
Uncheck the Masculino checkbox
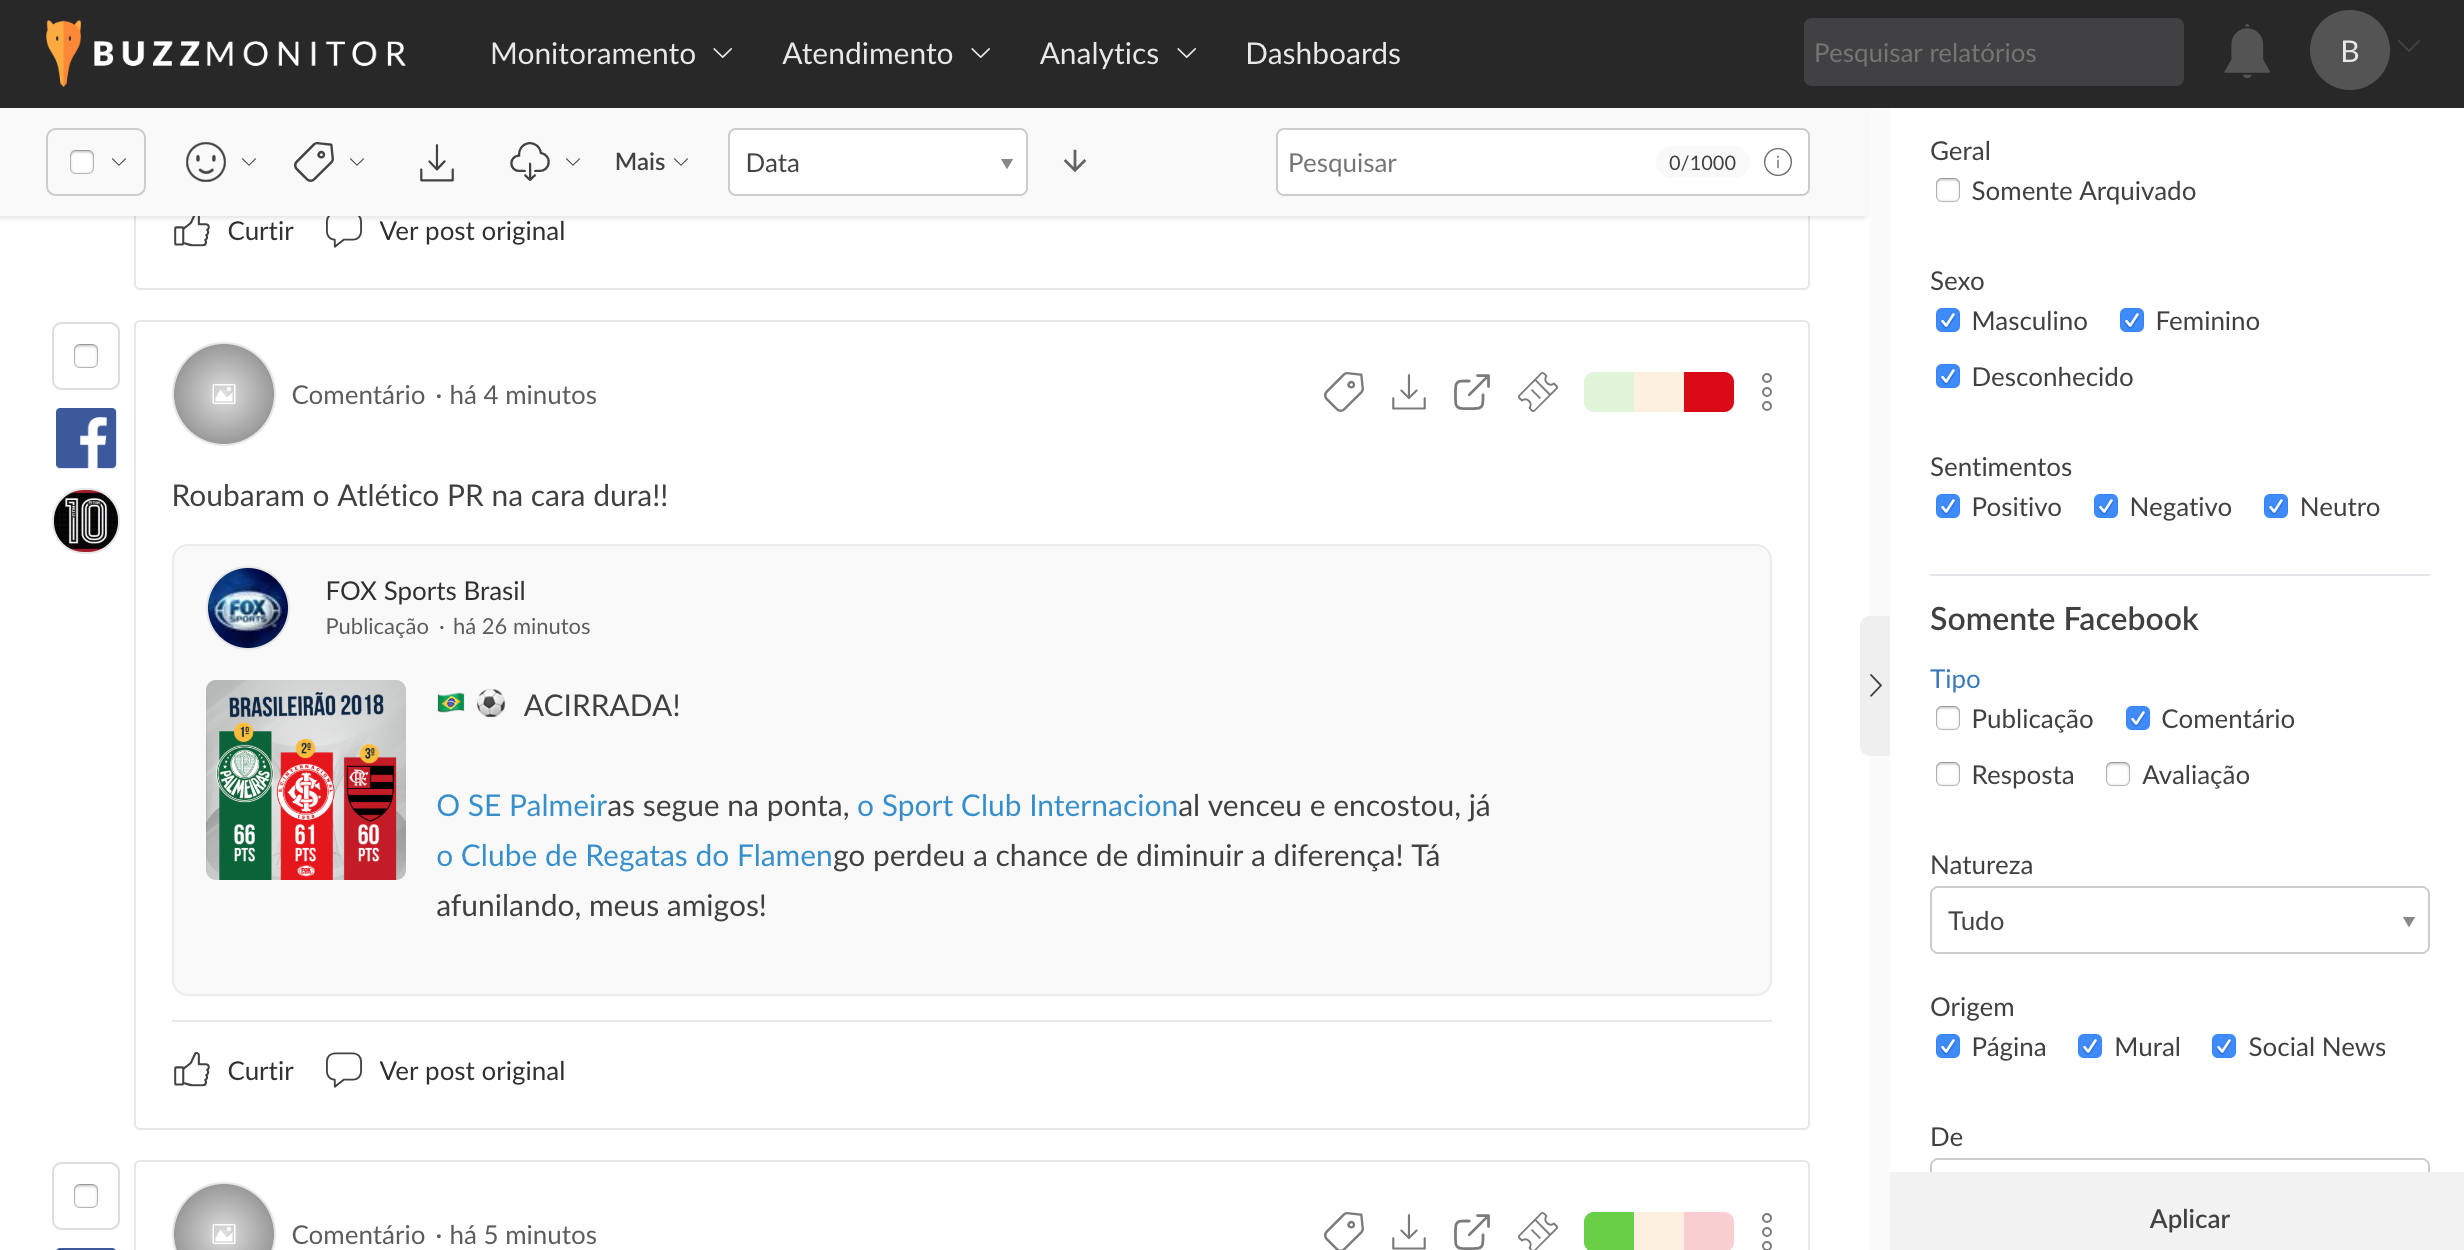click(x=1947, y=321)
